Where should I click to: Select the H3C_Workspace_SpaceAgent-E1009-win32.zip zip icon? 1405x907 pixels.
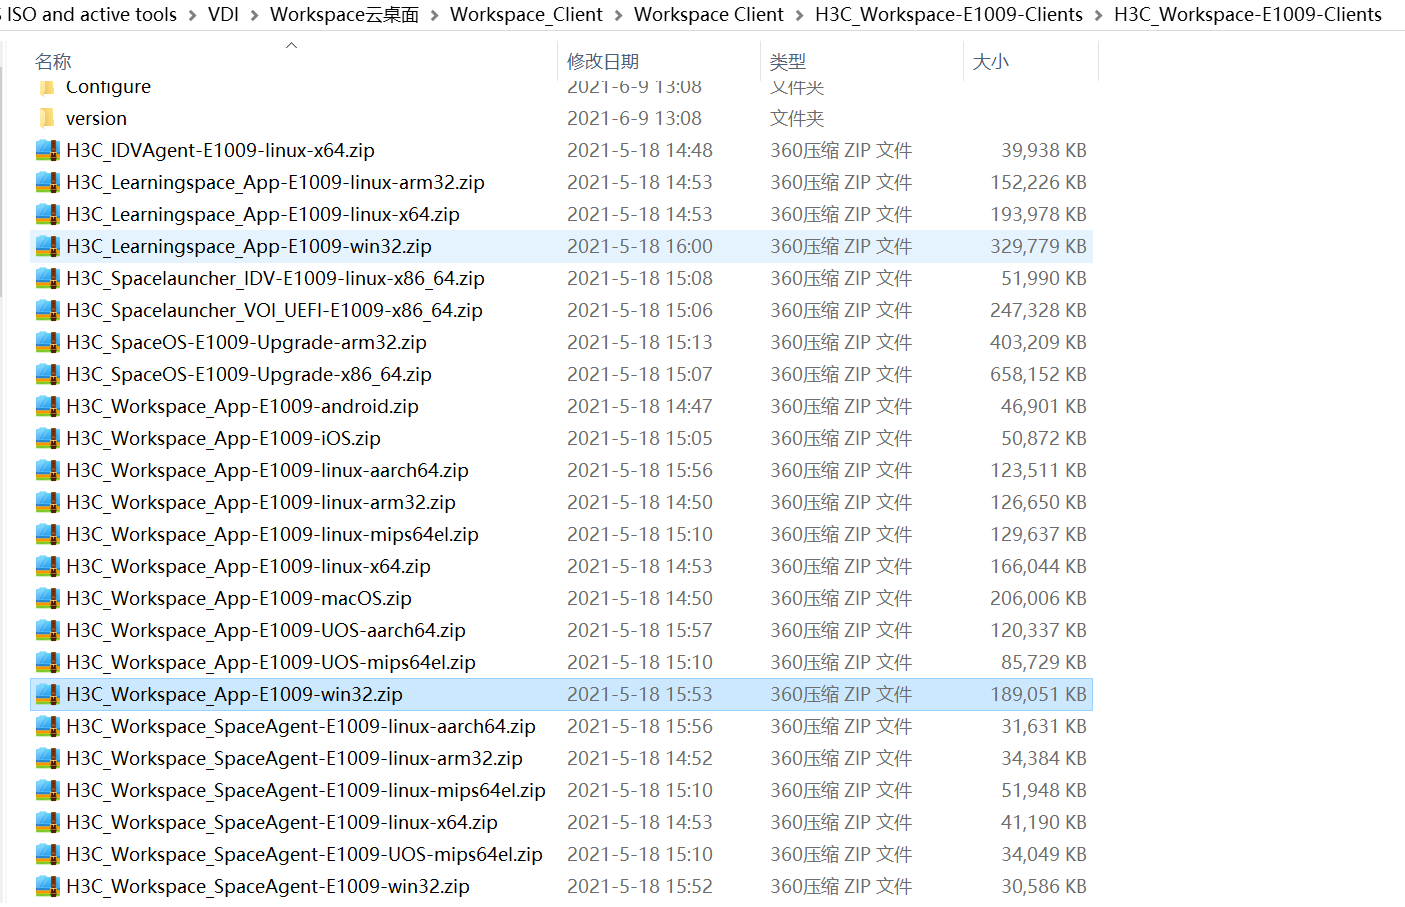click(47, 886)
